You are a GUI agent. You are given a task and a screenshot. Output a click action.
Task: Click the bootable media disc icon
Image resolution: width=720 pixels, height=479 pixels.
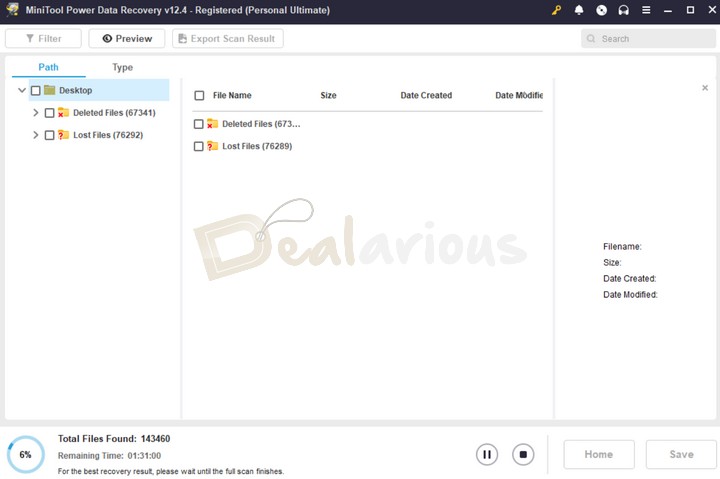(x=601, y=10)
